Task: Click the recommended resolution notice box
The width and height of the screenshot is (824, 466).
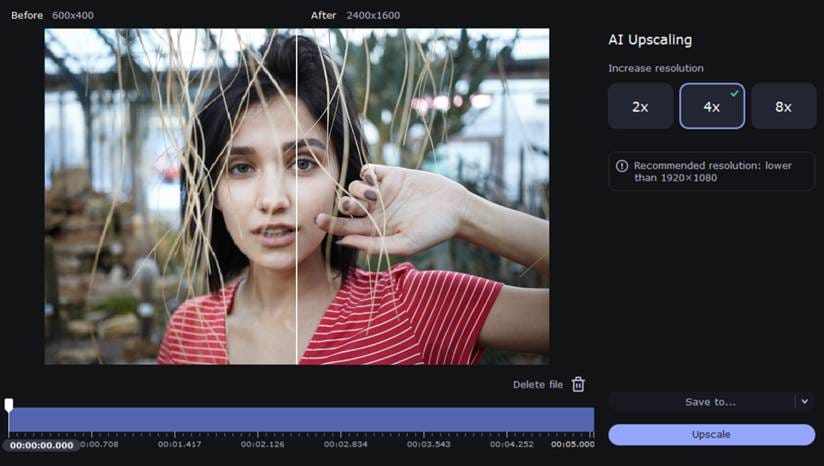Action: tap(711, 172)
